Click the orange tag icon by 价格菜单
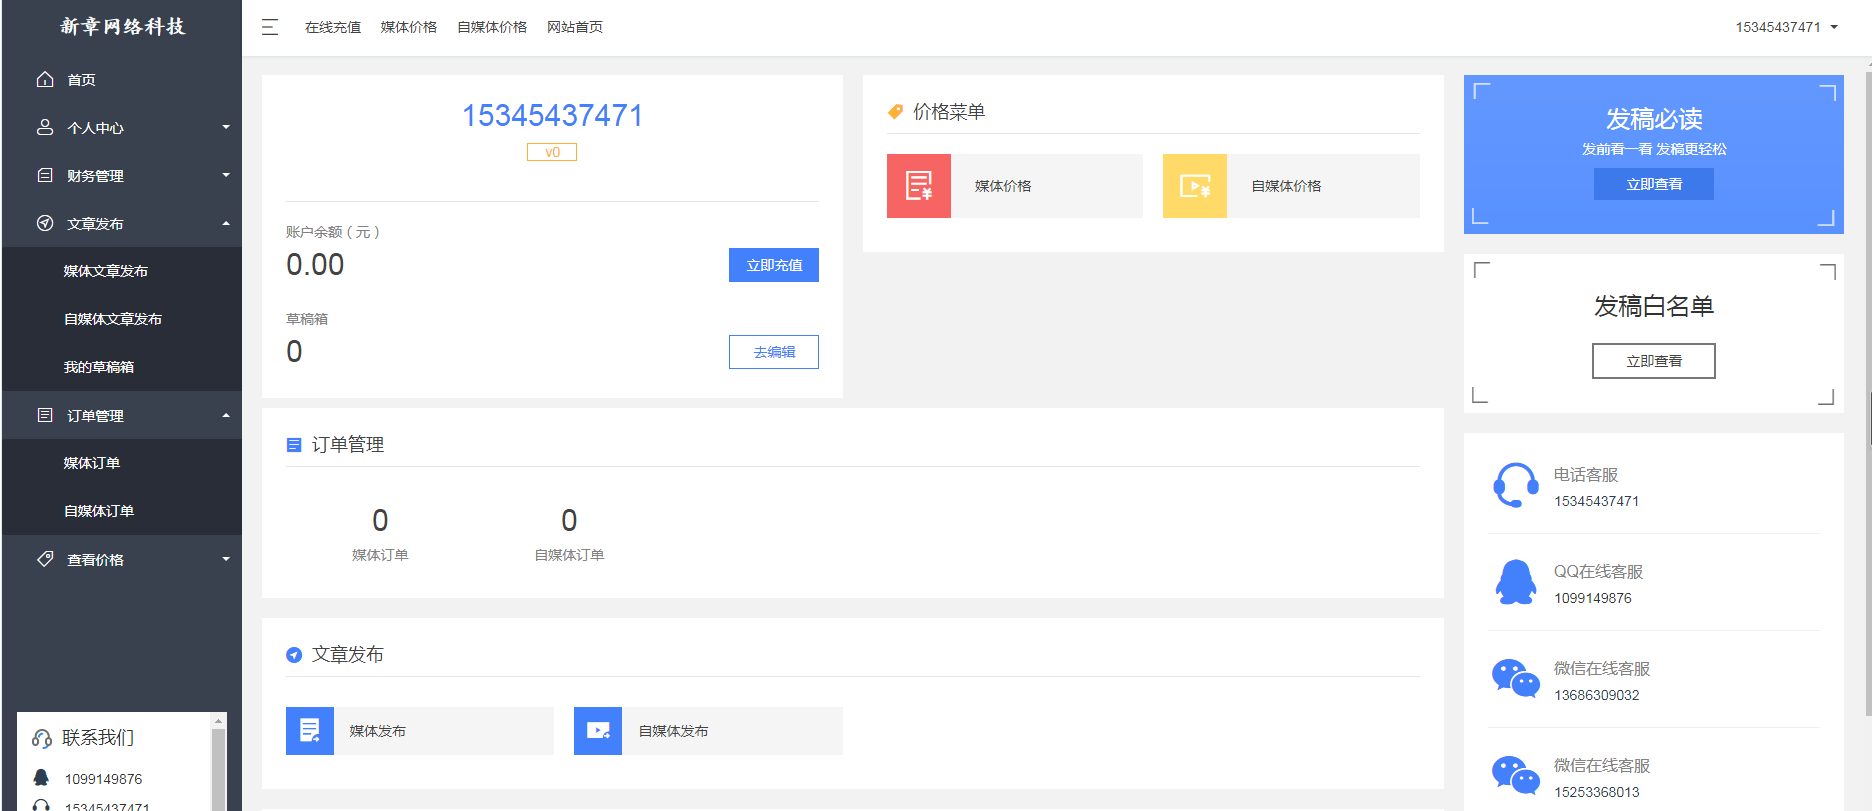 895,112
